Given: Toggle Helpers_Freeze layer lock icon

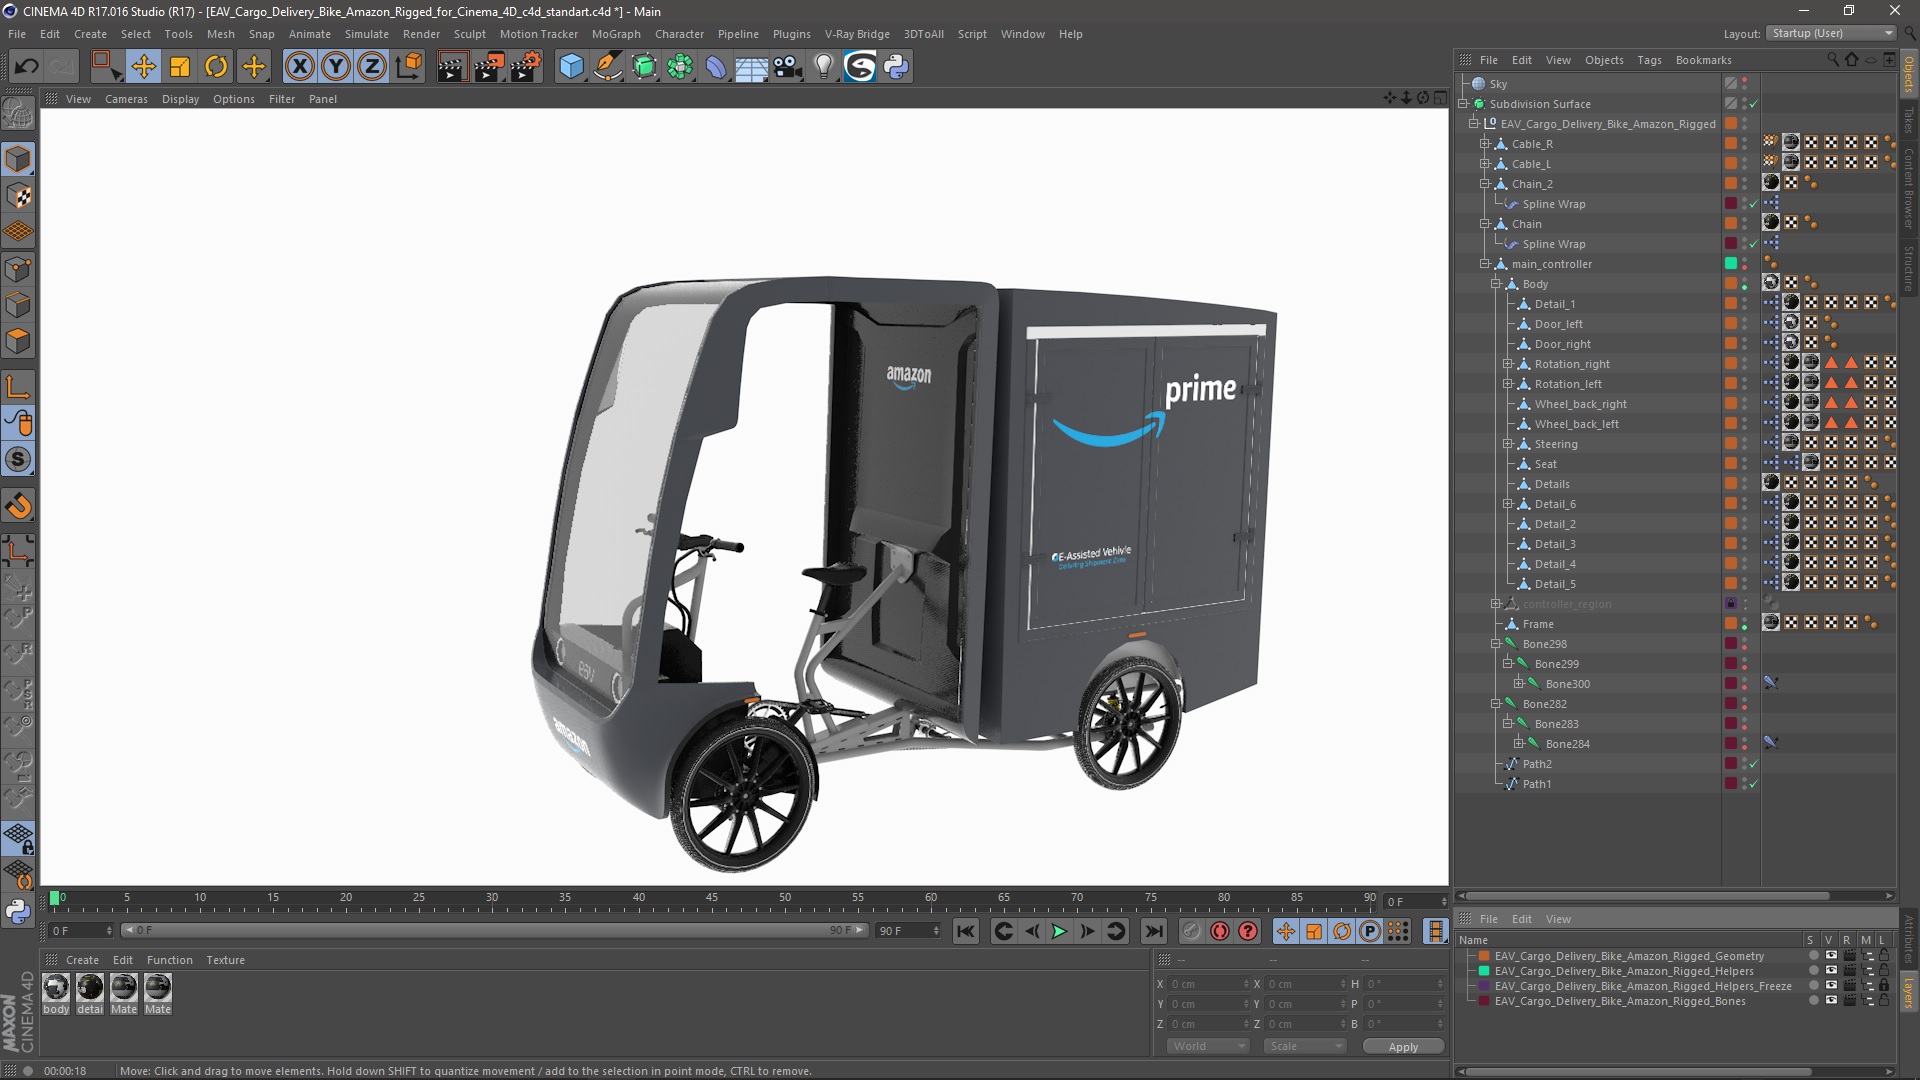Looking at the screenshot, I should click(1884, 986).
